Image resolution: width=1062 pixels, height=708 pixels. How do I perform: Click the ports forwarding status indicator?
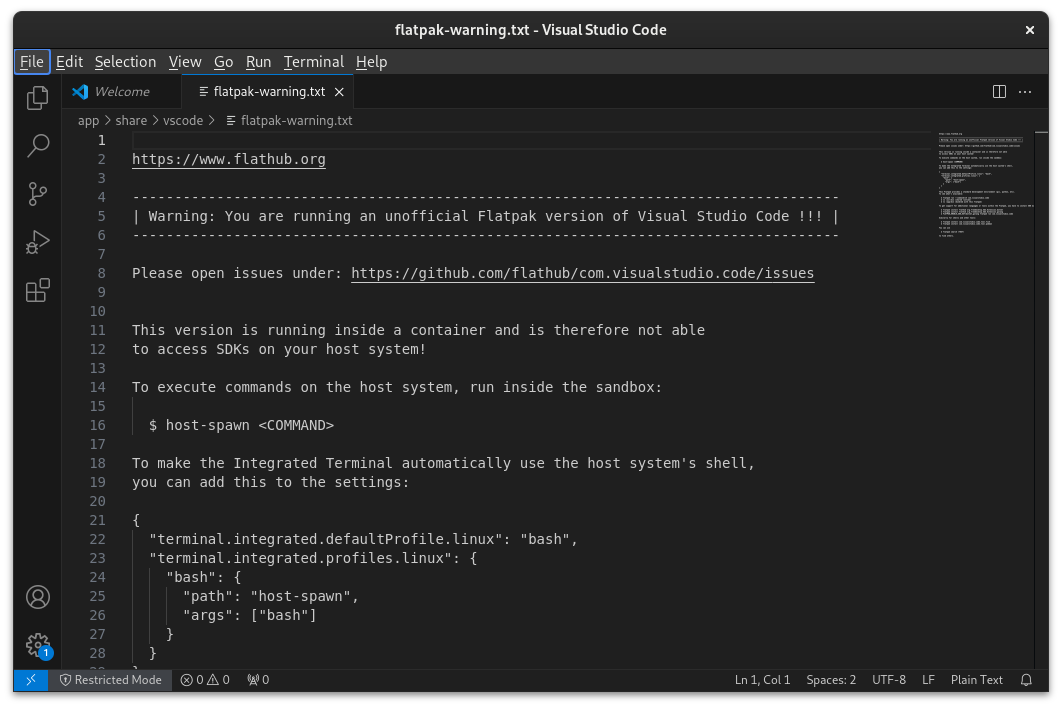[x=257, y=680]
